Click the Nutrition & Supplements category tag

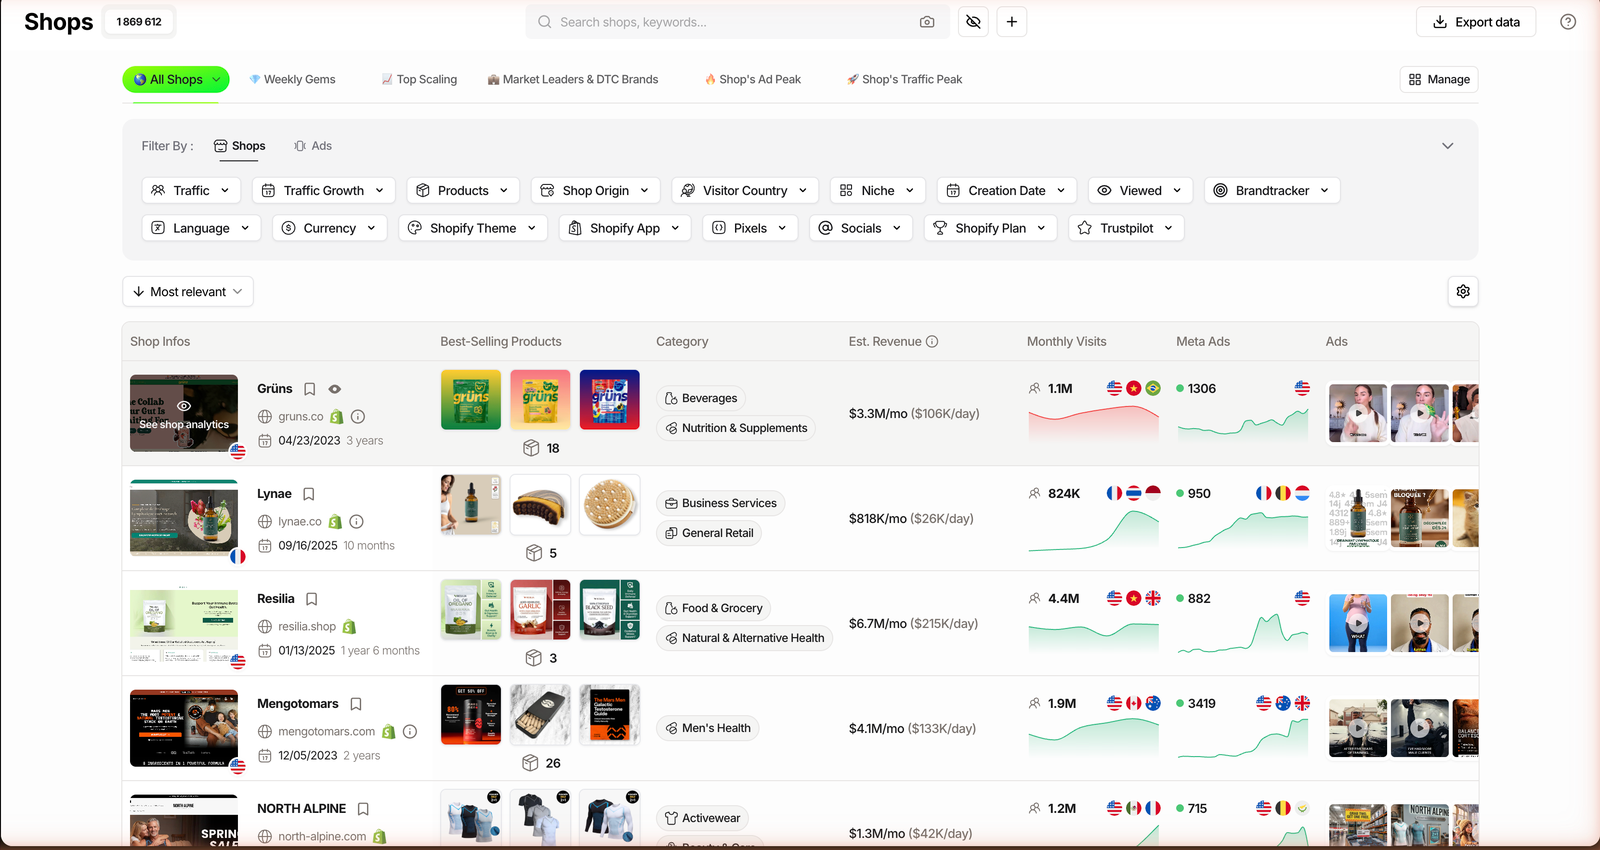pyautogui.click(x=736, y=428)
